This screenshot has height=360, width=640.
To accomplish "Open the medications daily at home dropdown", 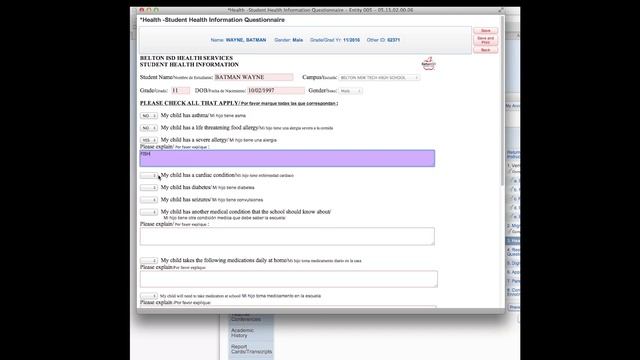I will pyautogui.click(x=149, y=260).
